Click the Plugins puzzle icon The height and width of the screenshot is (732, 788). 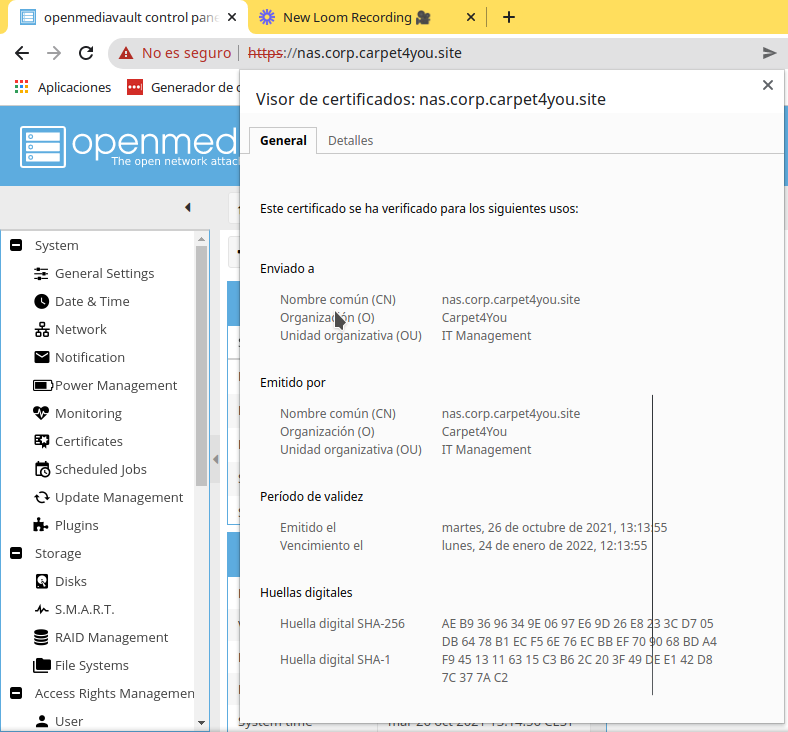pos(41,525)
